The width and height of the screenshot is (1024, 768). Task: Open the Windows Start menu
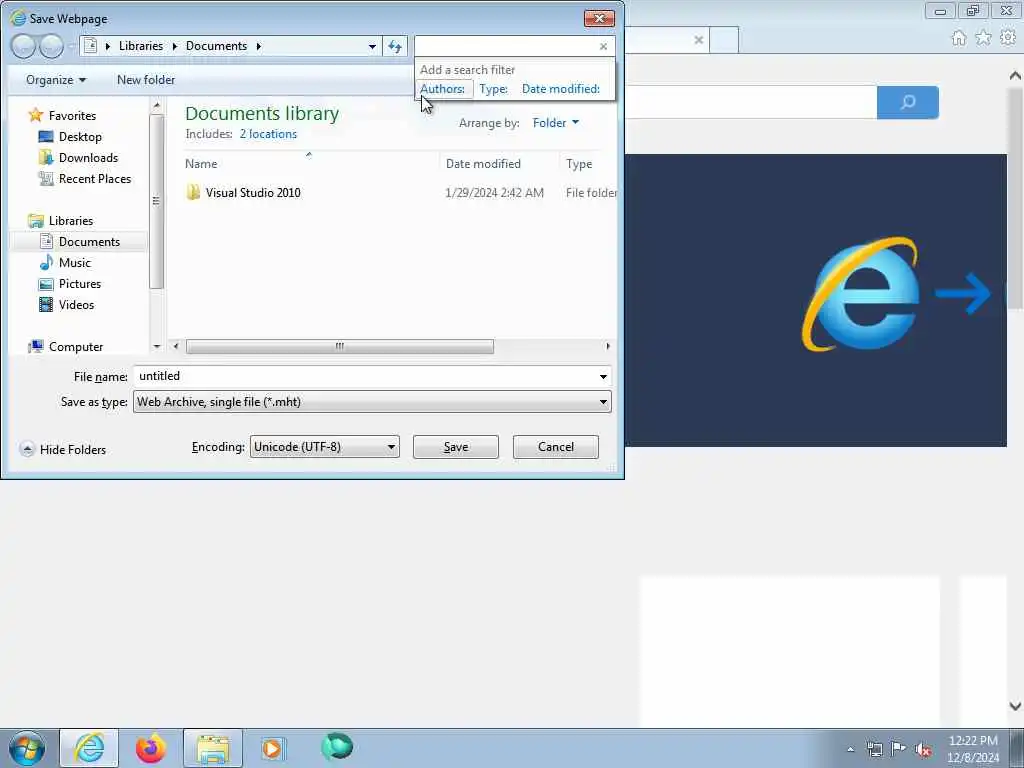[27, 748]
